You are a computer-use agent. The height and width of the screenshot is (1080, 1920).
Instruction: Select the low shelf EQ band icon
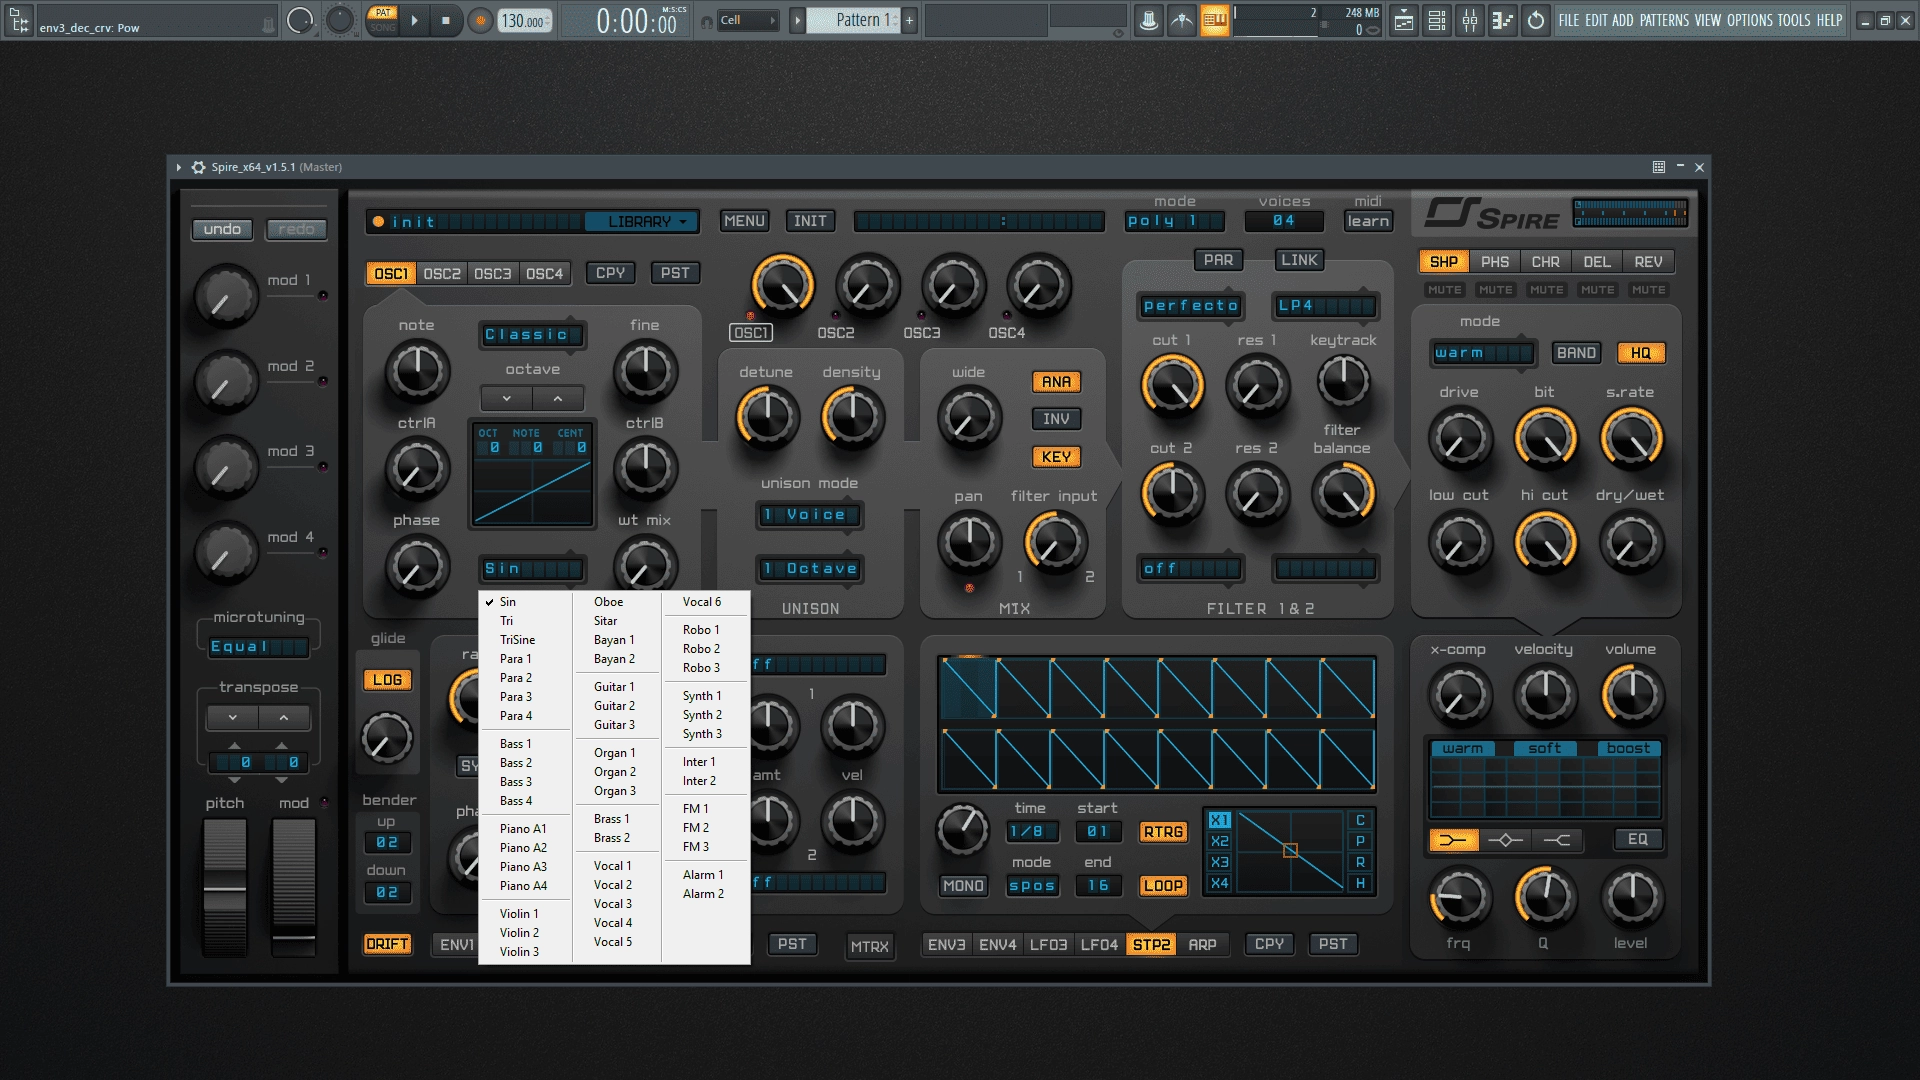(1453, 840)
